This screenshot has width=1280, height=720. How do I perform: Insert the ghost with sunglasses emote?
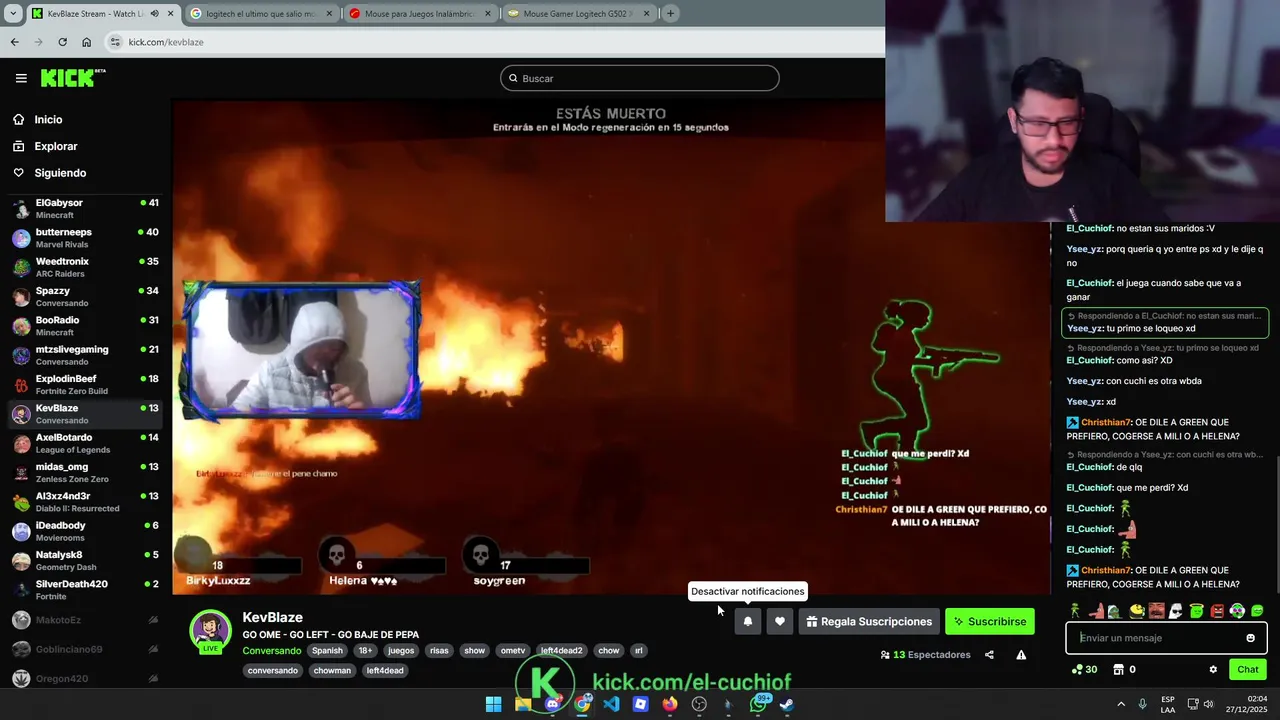coord(1176,611)
